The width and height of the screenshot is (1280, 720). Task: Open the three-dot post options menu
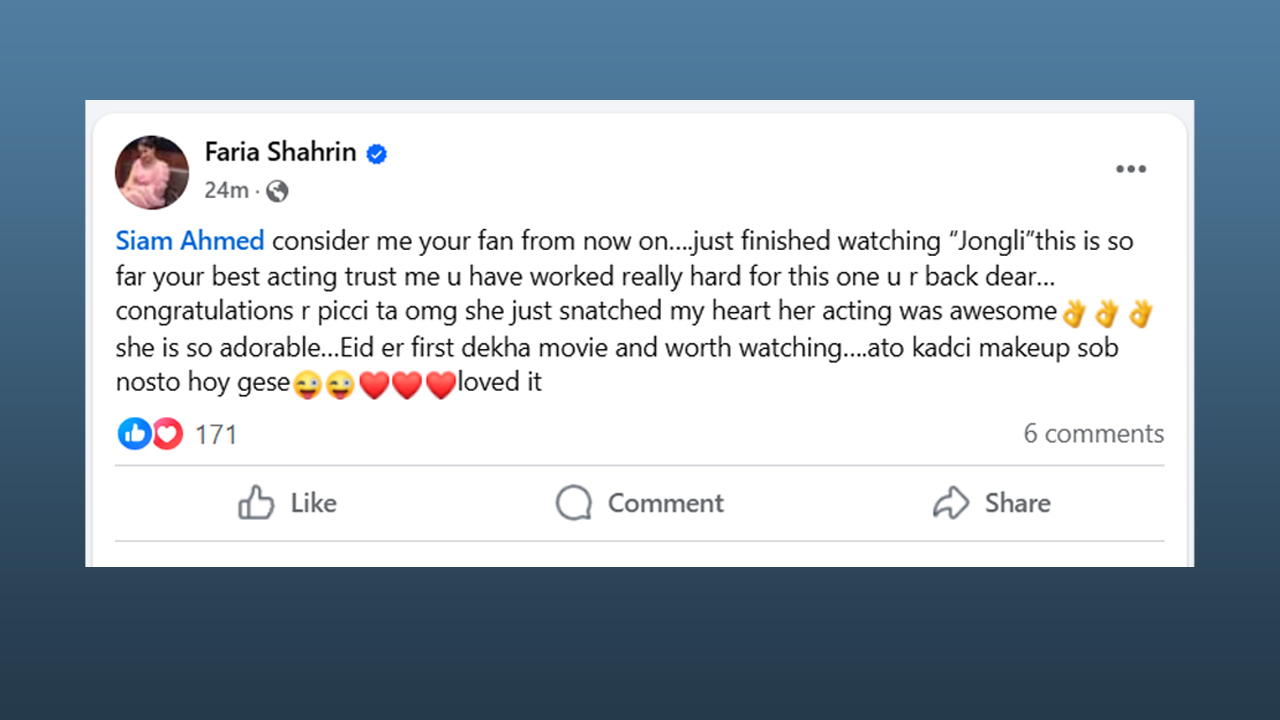click(1131, 169)
